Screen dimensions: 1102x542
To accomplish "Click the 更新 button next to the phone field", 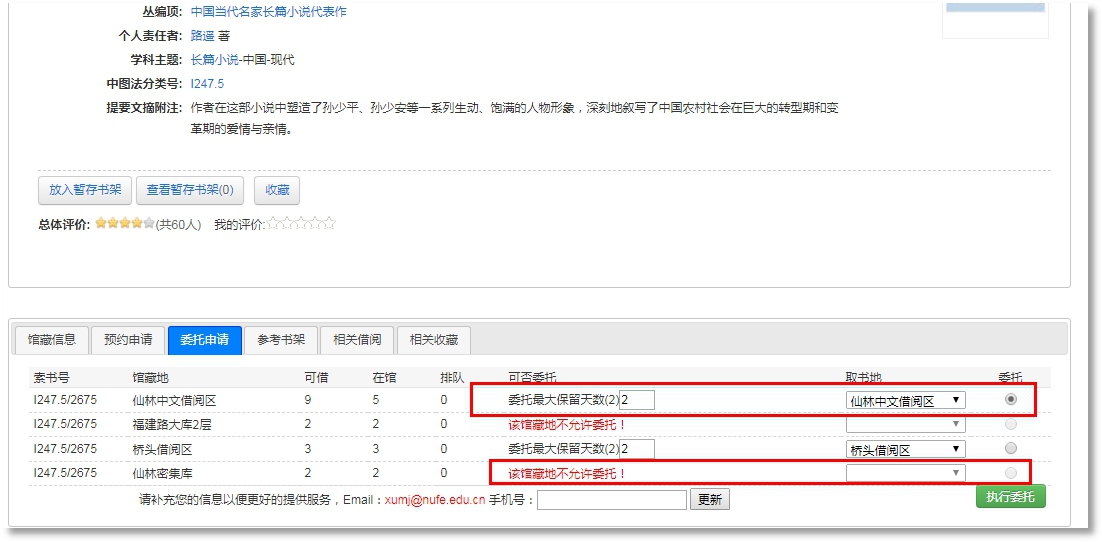I will pyautogui.click(x=709, y=499).
